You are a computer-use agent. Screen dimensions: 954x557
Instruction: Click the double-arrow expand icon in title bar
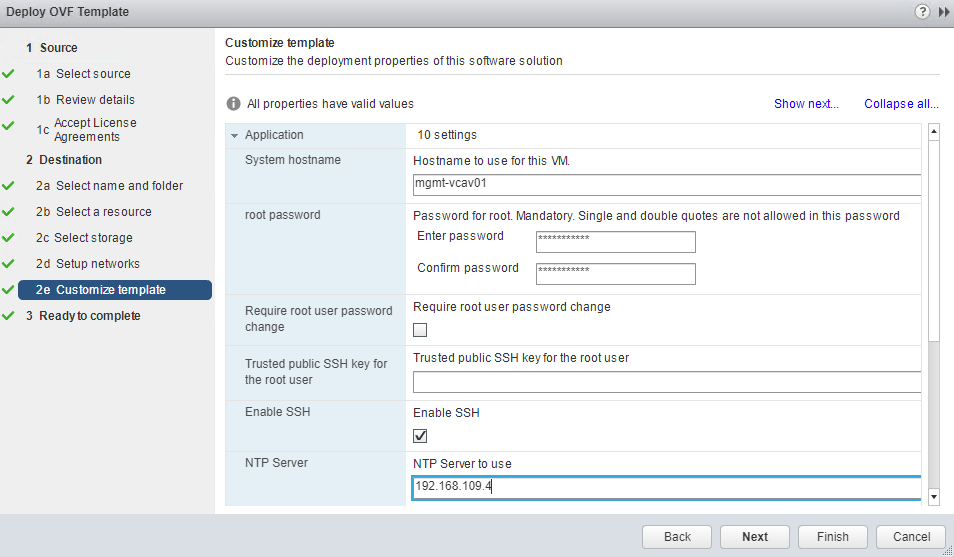coord(943,12)
